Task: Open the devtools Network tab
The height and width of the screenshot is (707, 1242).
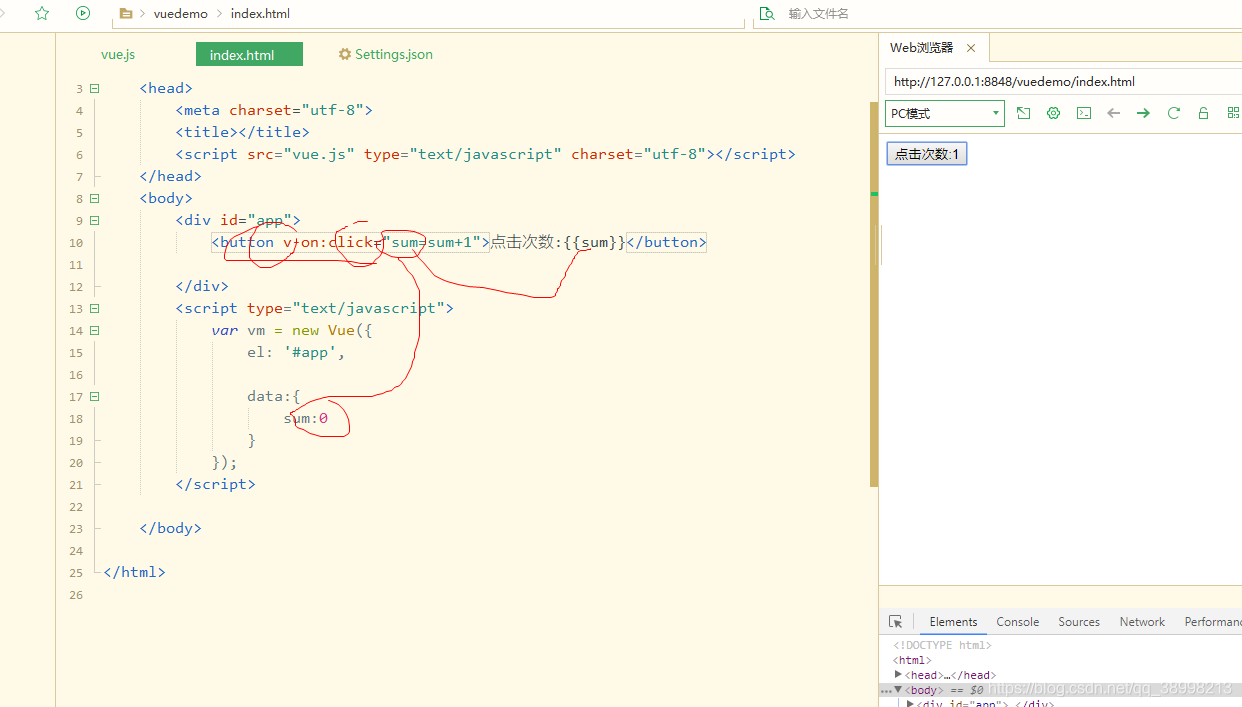Action: [1142, 621]
